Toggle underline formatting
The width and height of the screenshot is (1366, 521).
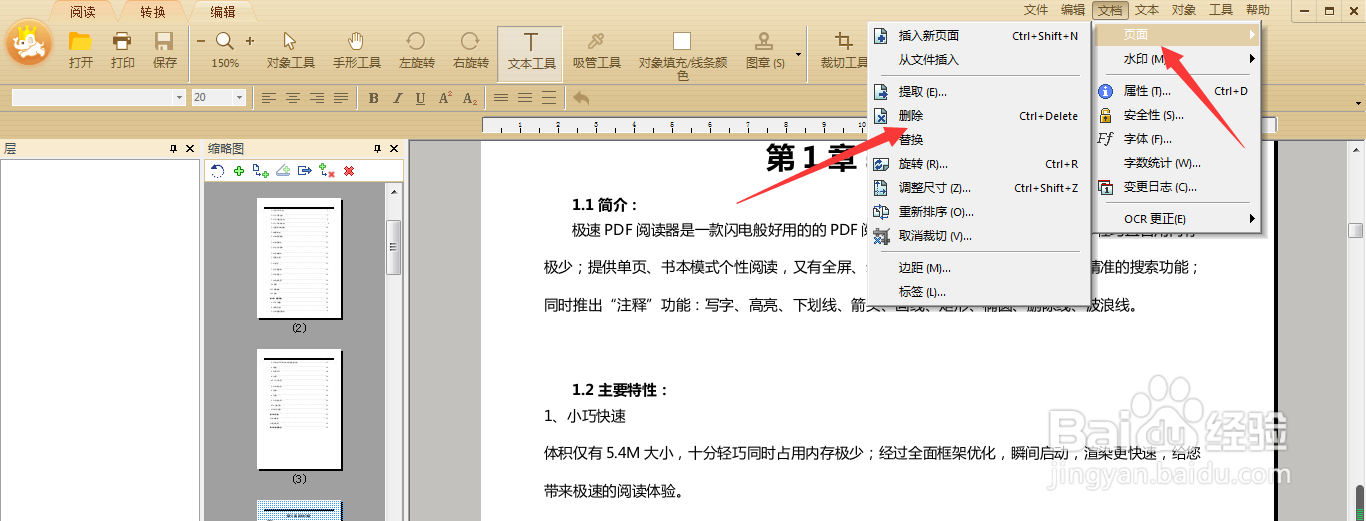coord(420,98)
